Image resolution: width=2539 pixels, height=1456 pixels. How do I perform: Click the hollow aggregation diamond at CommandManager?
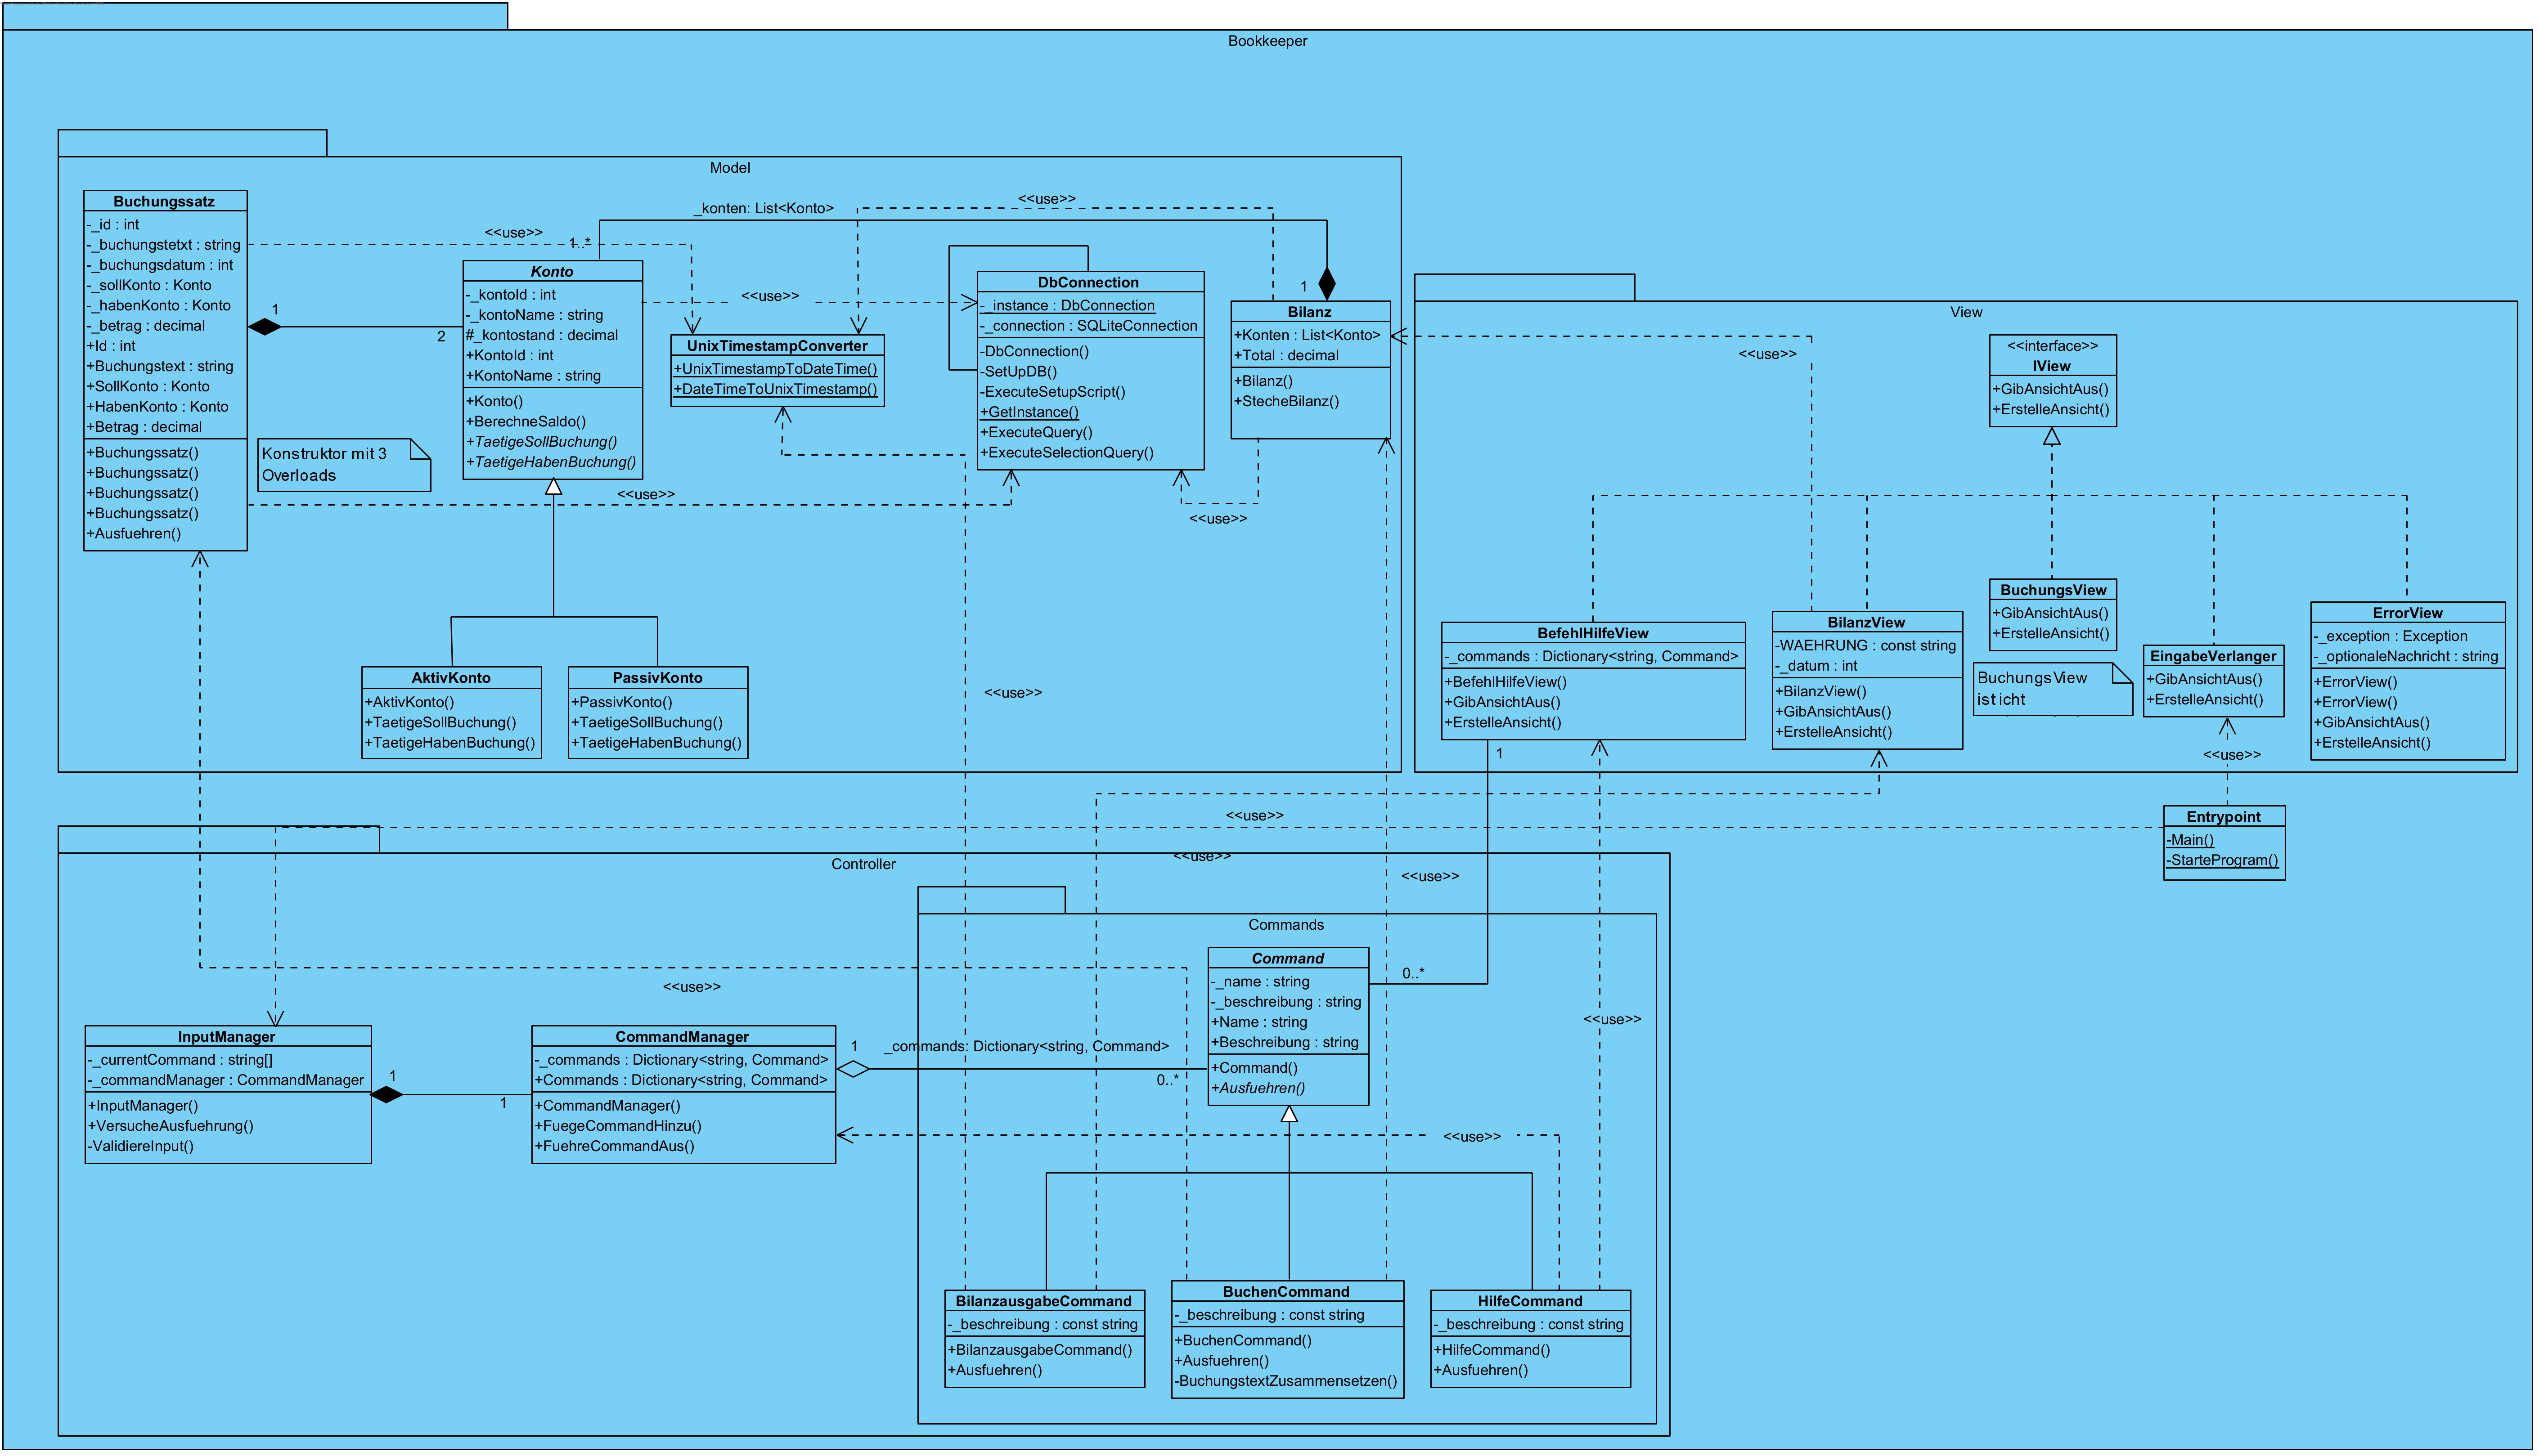(853, 1070)
